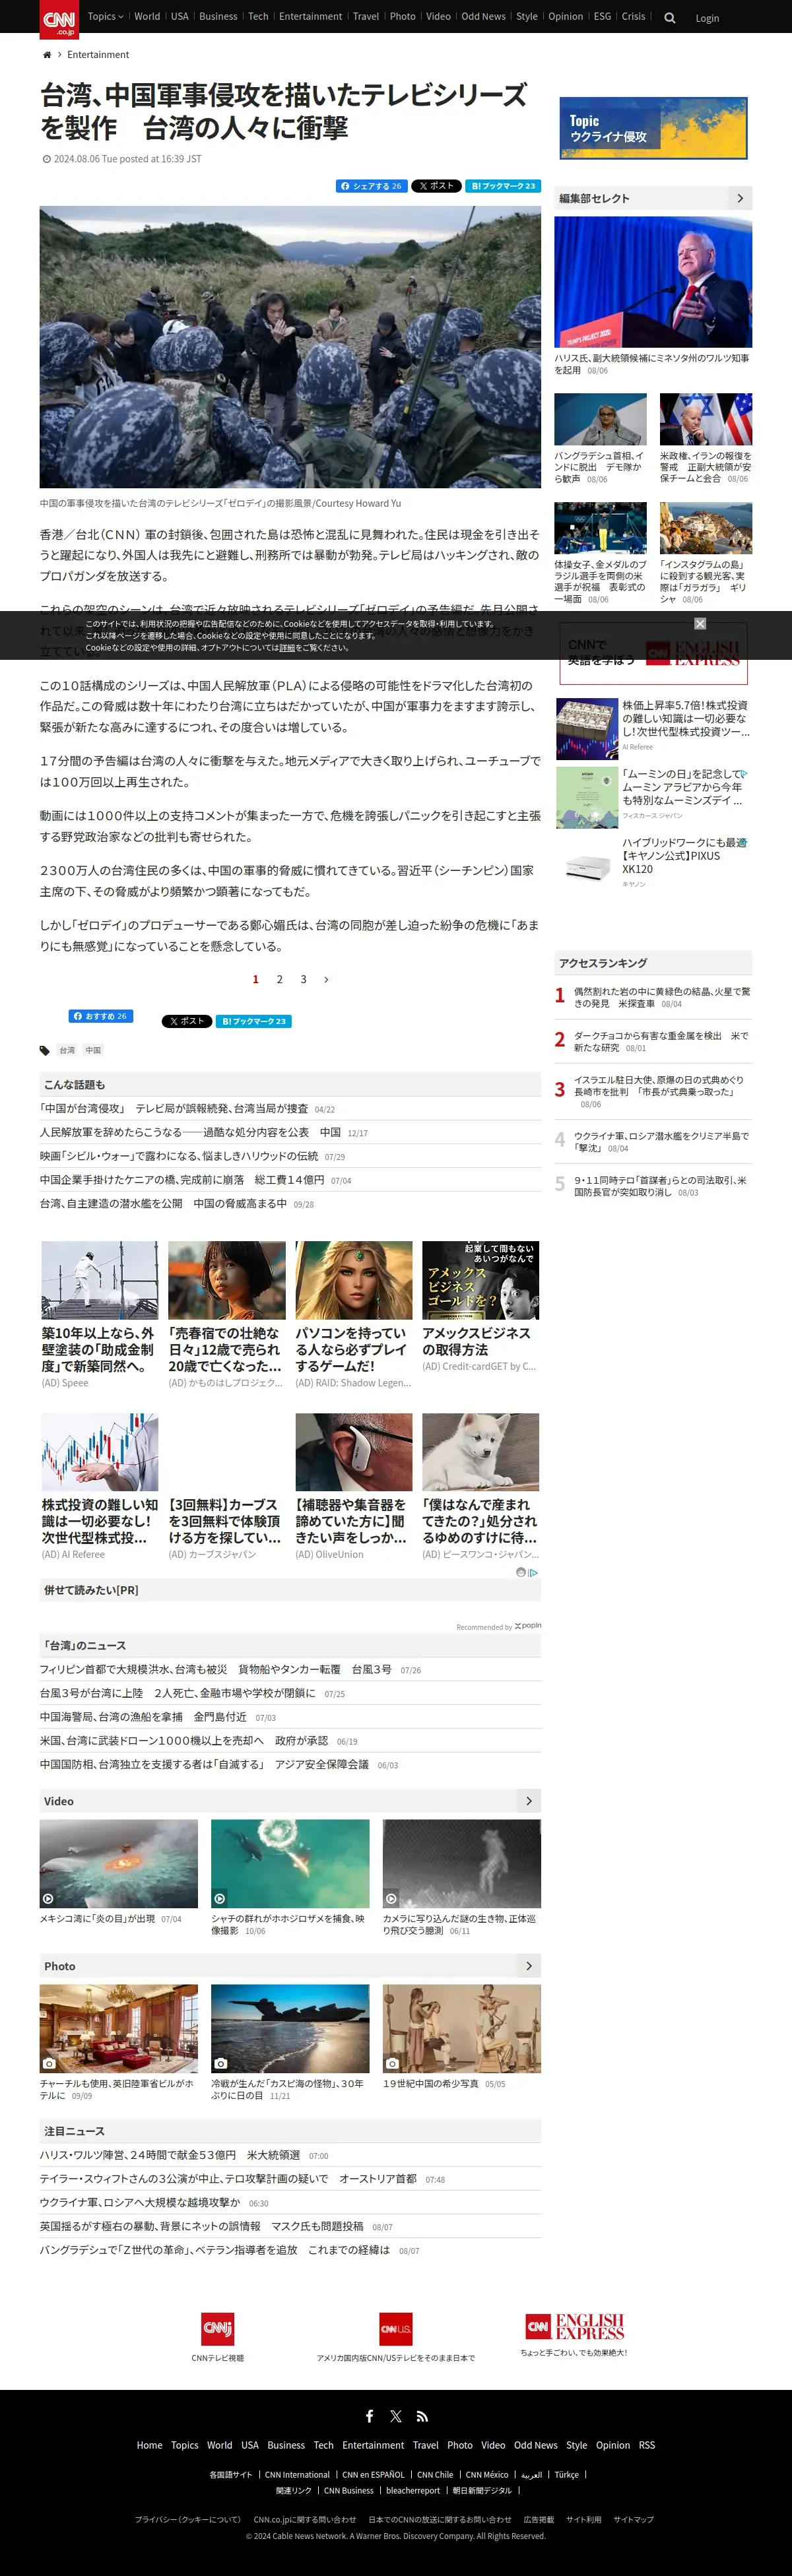
Task: Open Tech in top navigation
Action: click(x=258, y=17)
